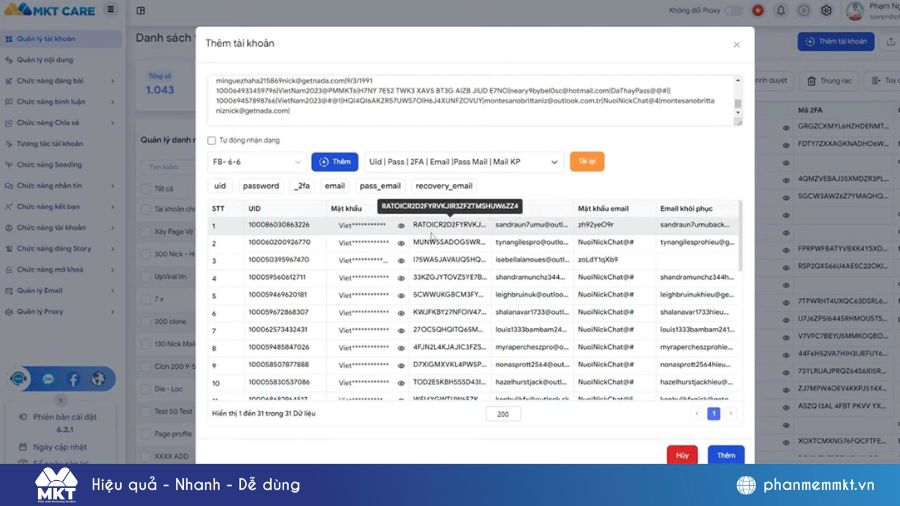Enable Tự động nhận dạng checkbox

(x=212, y=141)
